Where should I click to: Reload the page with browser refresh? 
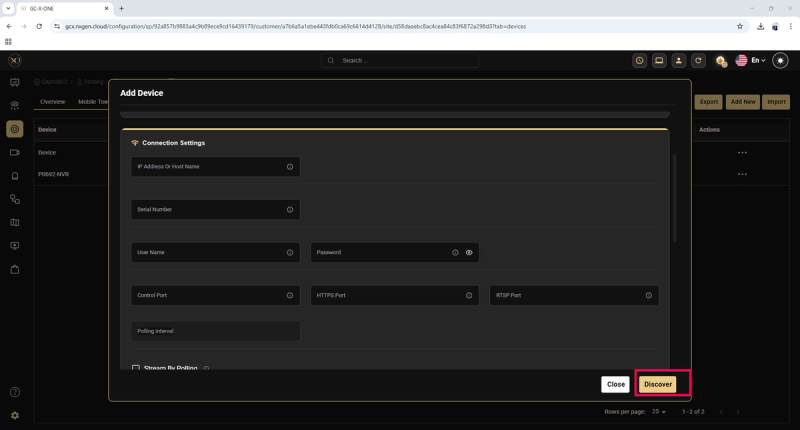pos(39,26)
